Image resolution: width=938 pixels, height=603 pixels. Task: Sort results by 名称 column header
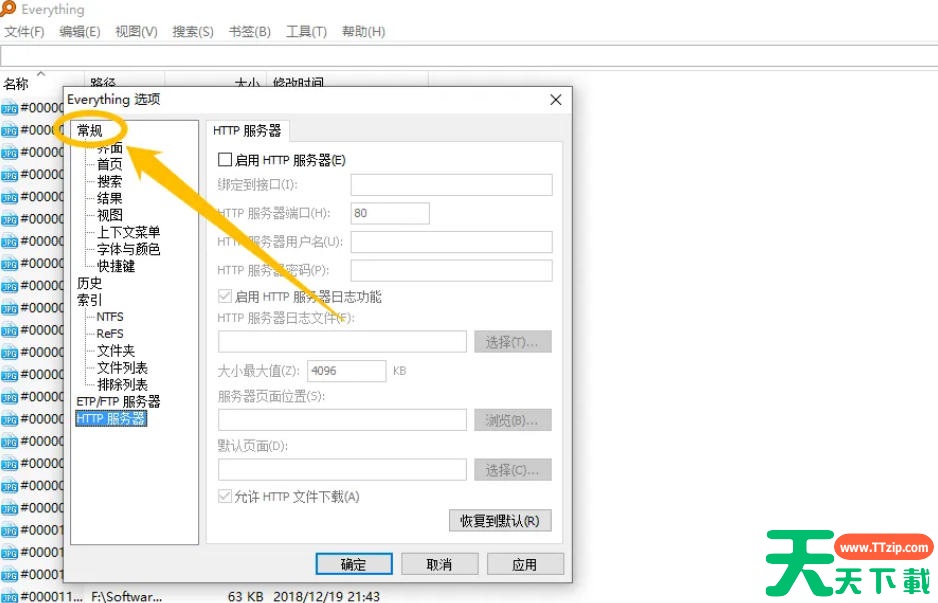pyautogui.click(x=16, y=84)
